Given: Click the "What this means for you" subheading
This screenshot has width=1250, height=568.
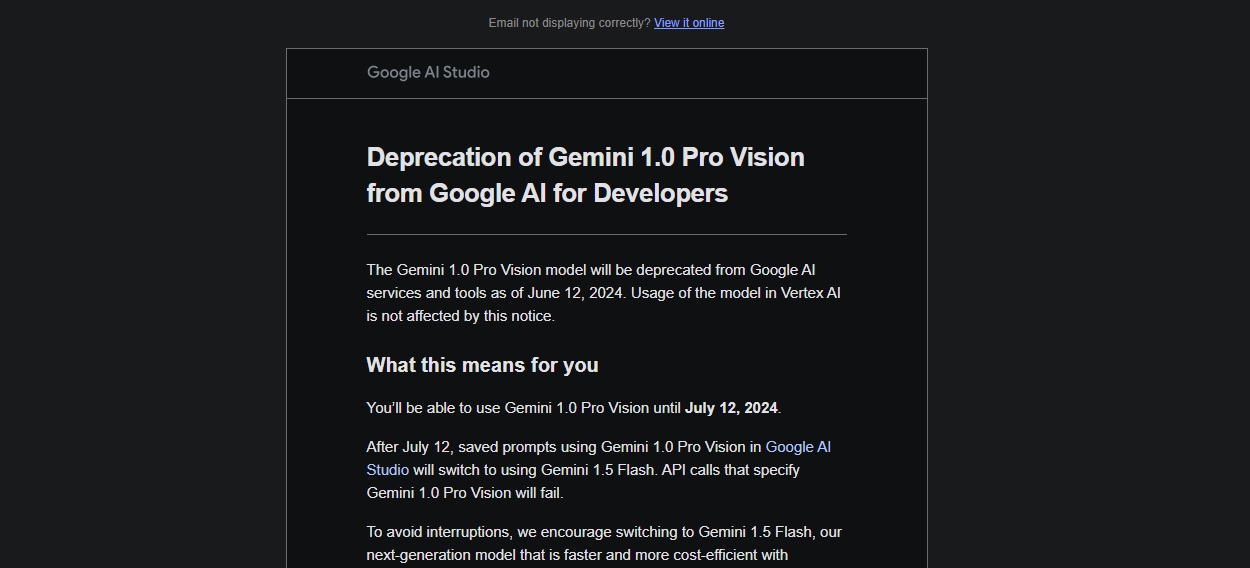Looking at the screenshot, I should pos(482,365).
